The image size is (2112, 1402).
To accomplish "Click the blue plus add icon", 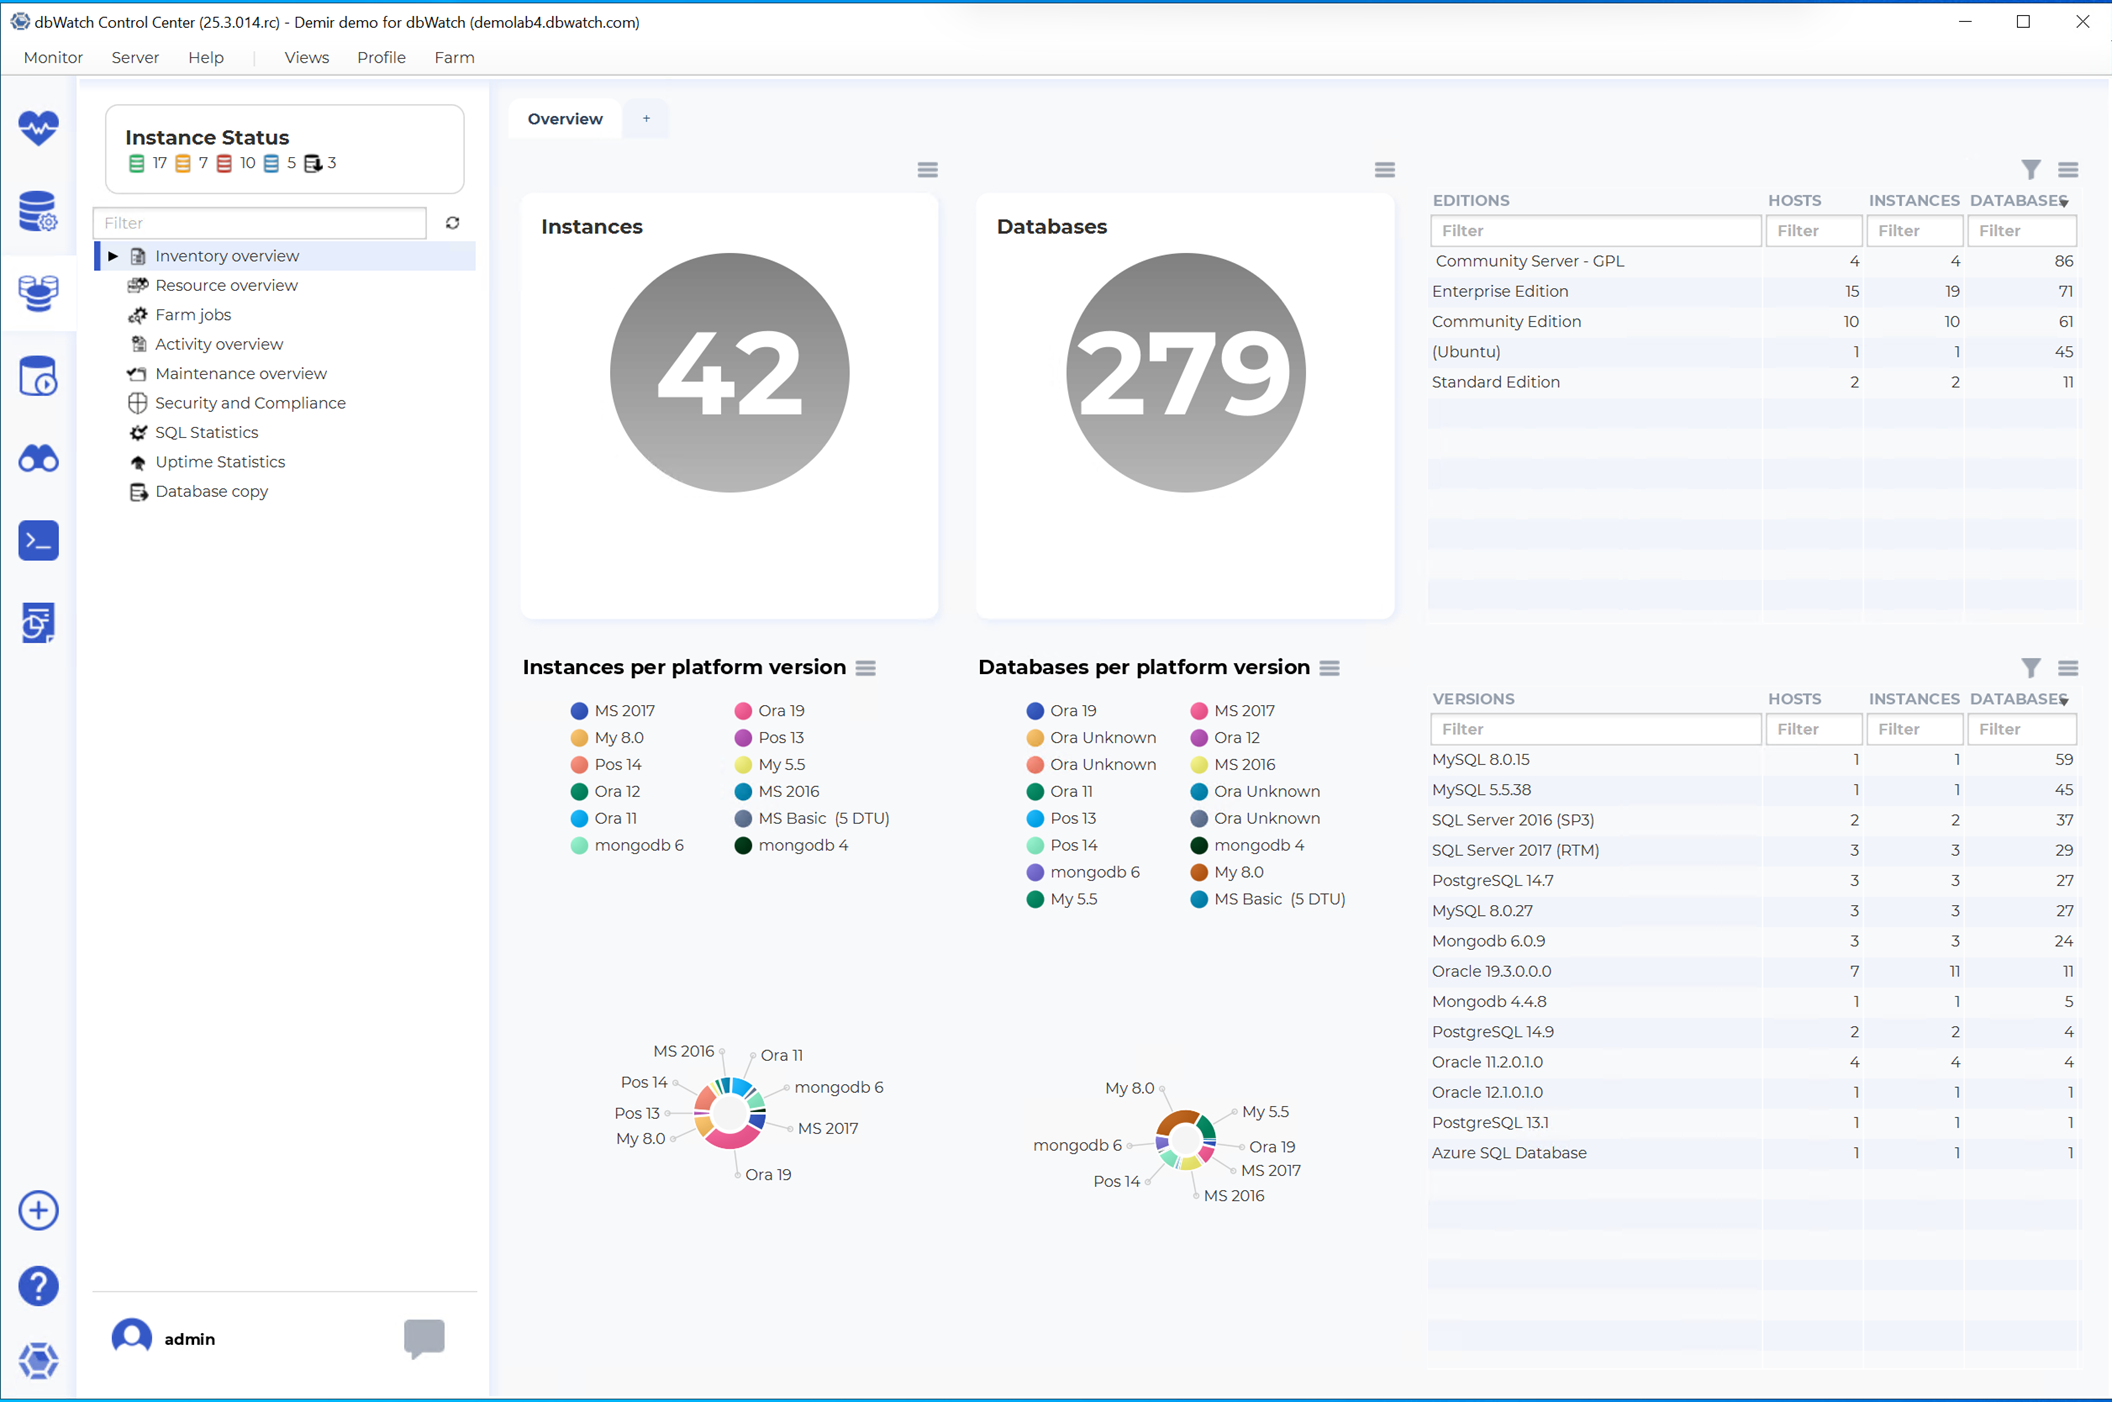I will pos(38,1210).
